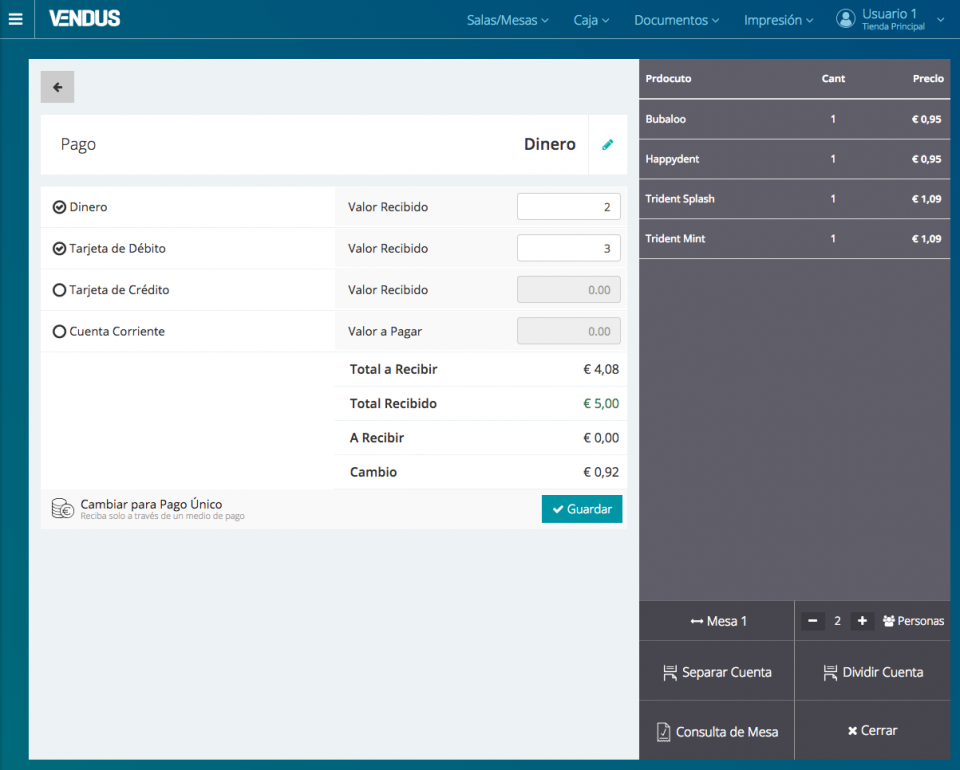The height and width of the screenshot is (770, 960).
Task: Toggle the Dinero payment option
Action: 59,207
